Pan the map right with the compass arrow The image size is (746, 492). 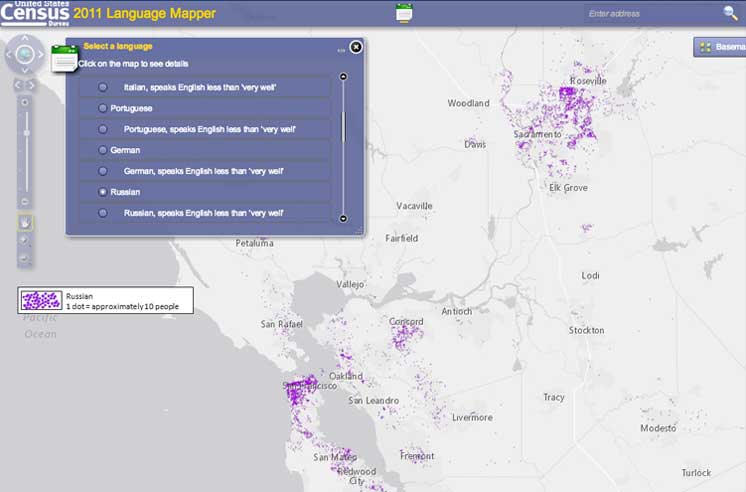pyautogui.click(x=41, y=54)
